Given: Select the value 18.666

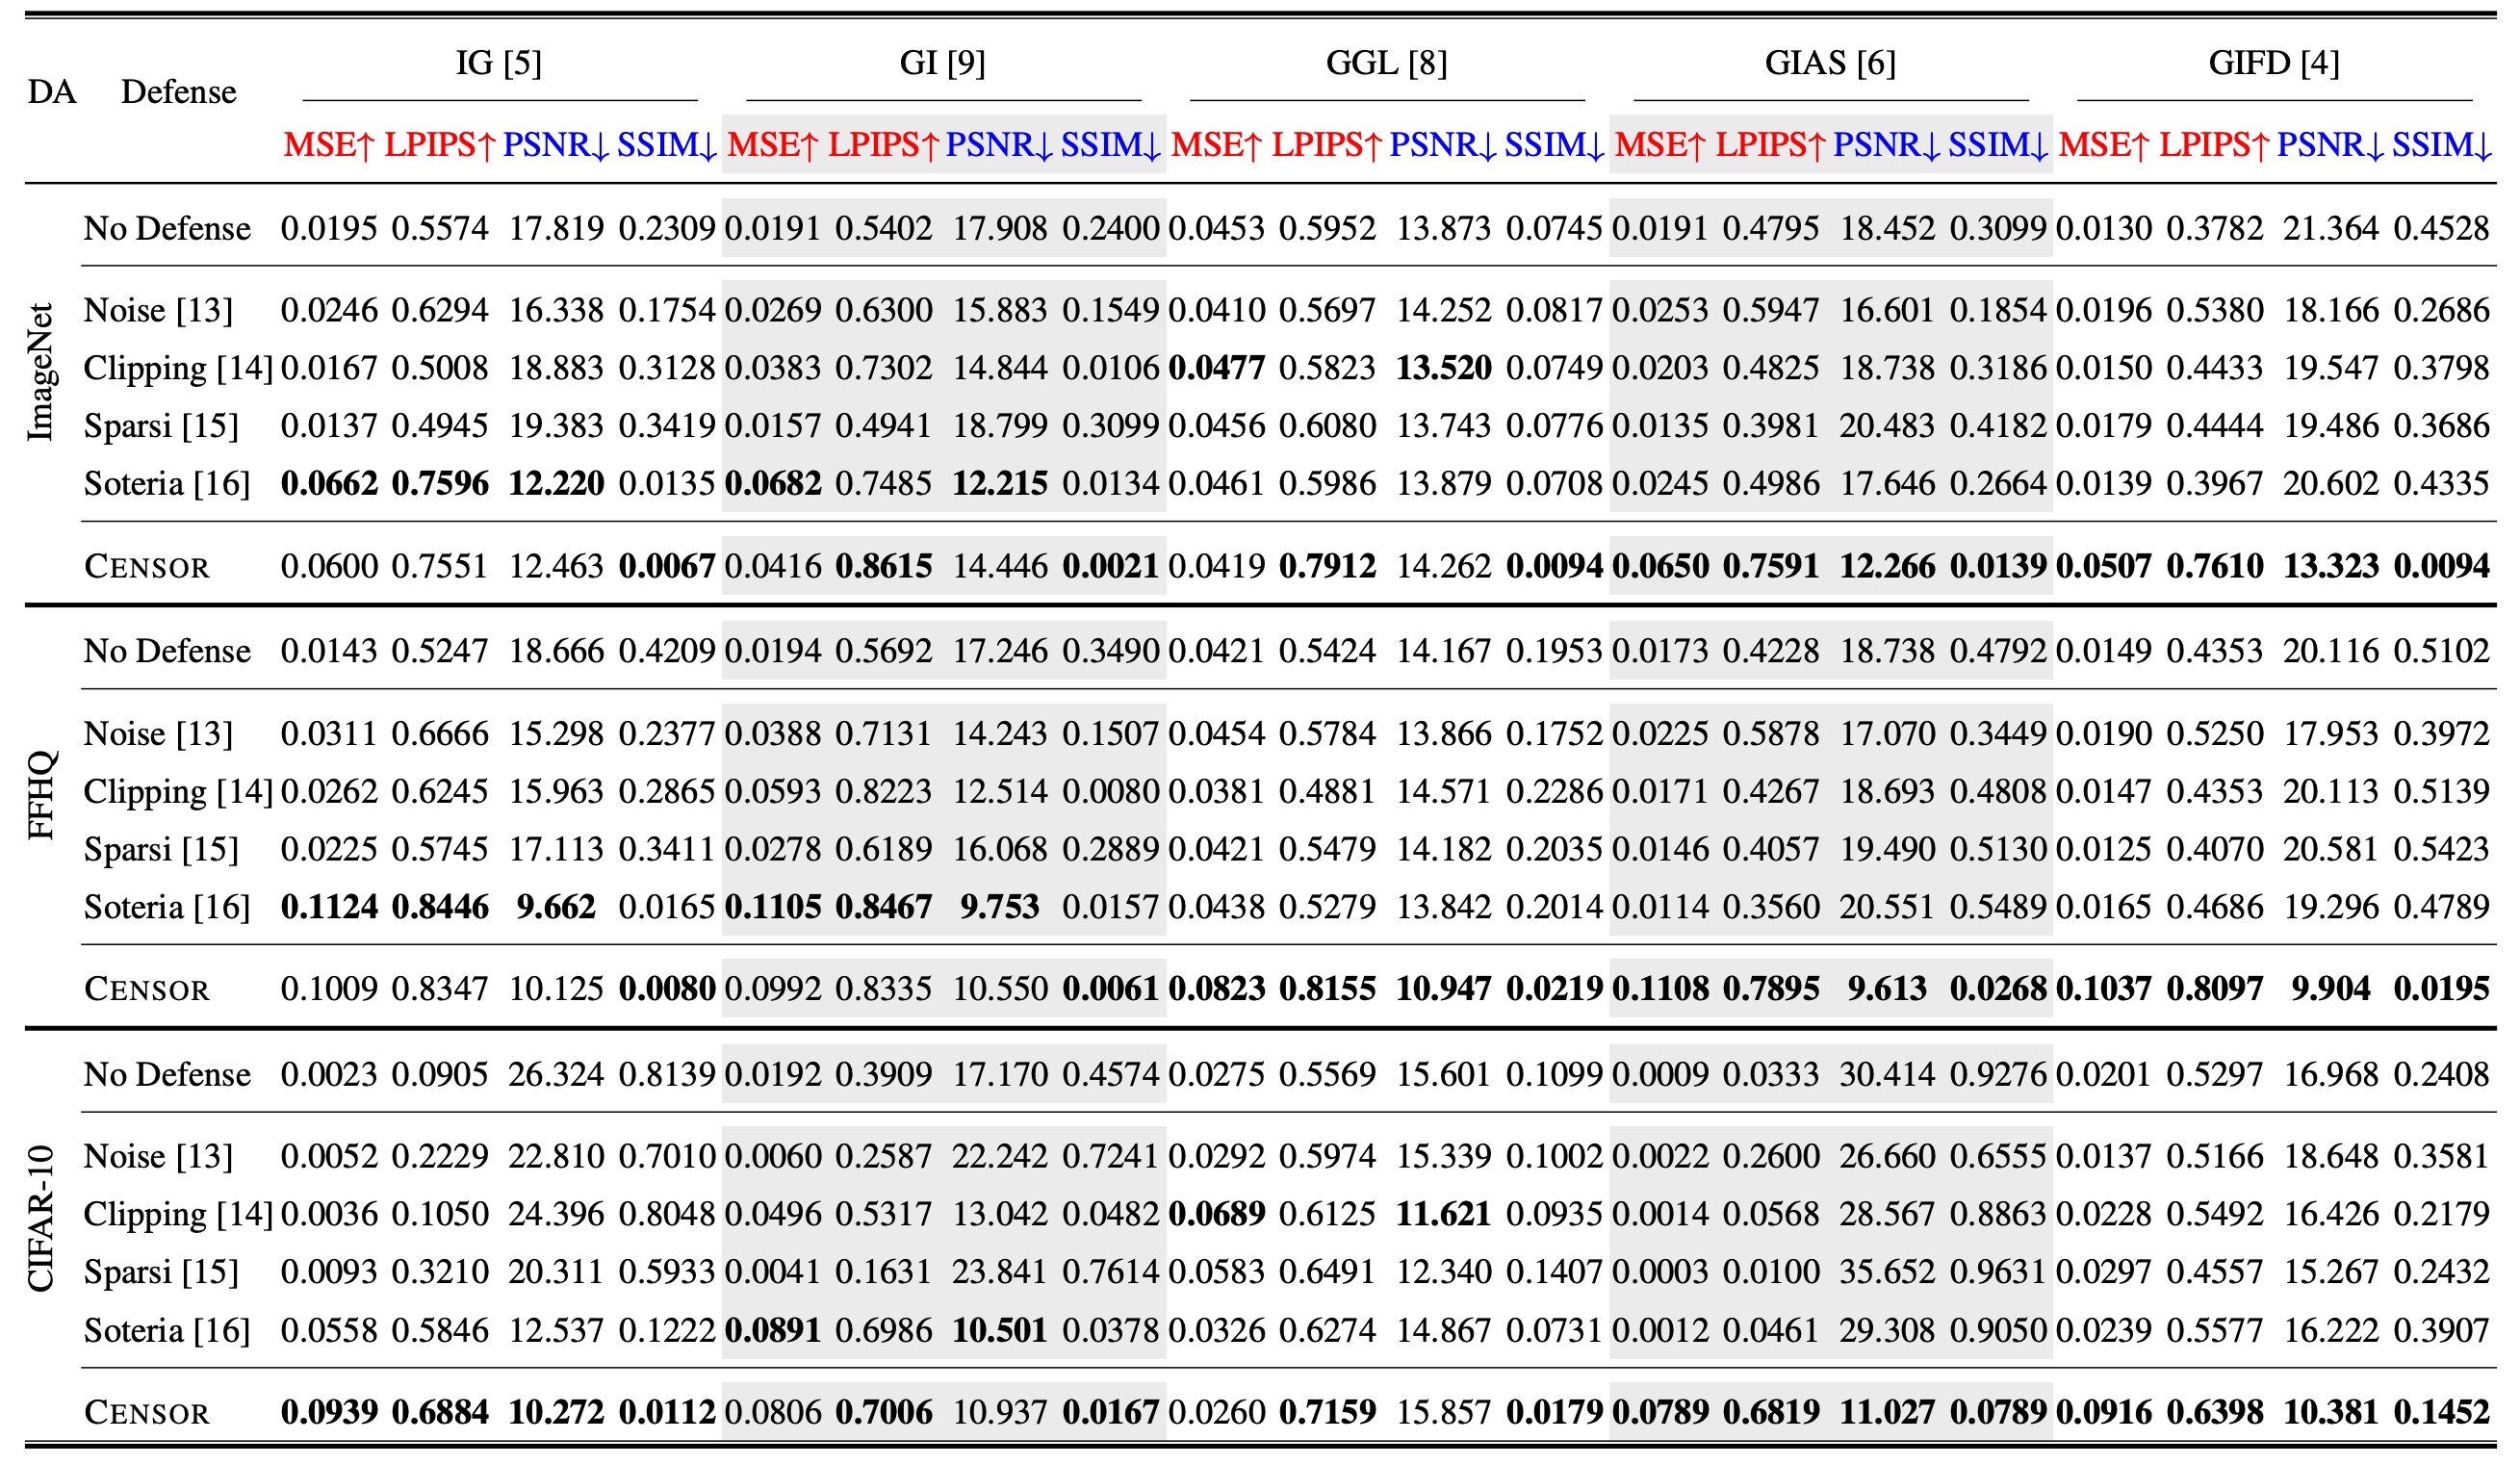Looking at the screenshot, I should (x=556, y=652).
